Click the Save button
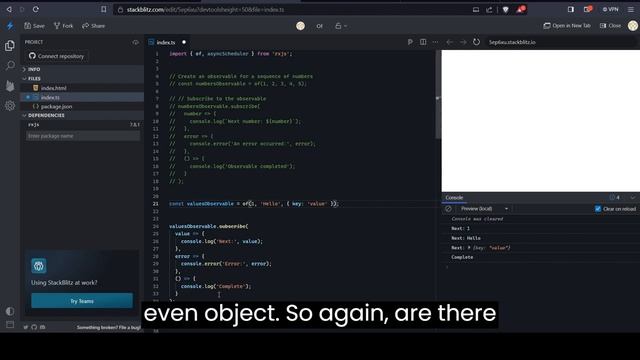Viewport: 640px width, 360px height. 34,26
